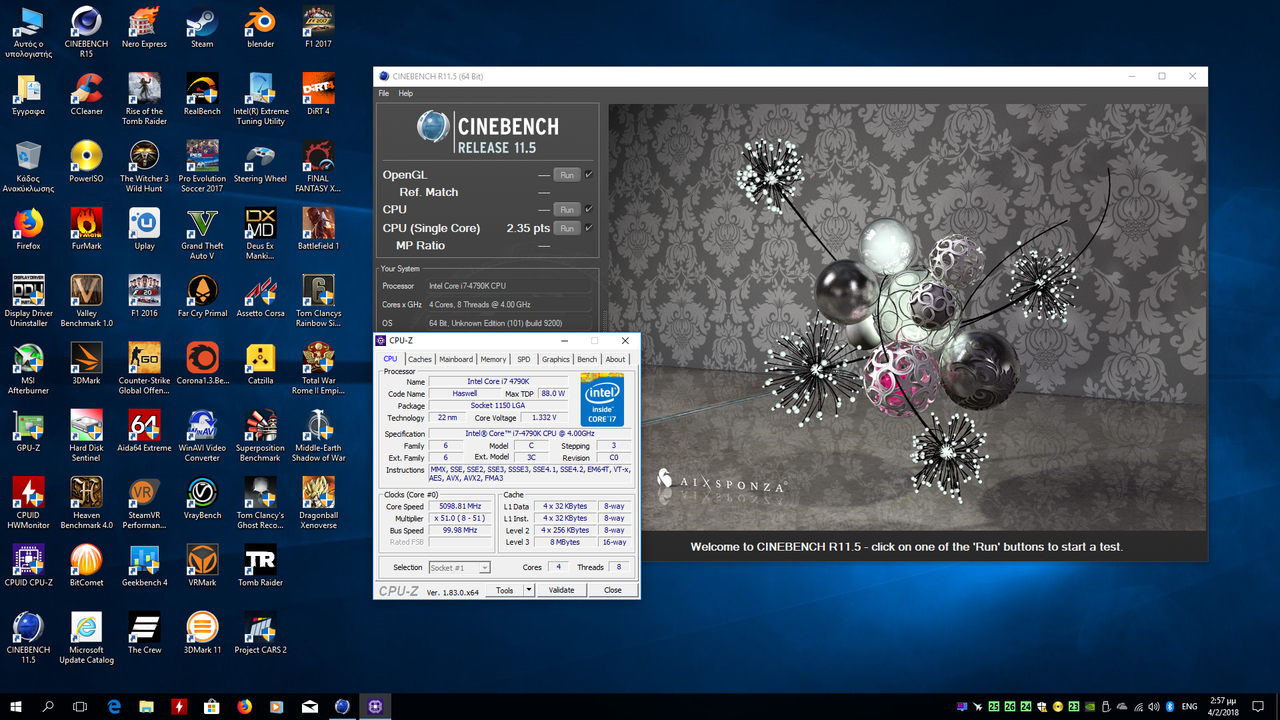Open the CPUID CPU-Z desktop shortcut
1280x720 pixels.
click(x=28, y=565)
